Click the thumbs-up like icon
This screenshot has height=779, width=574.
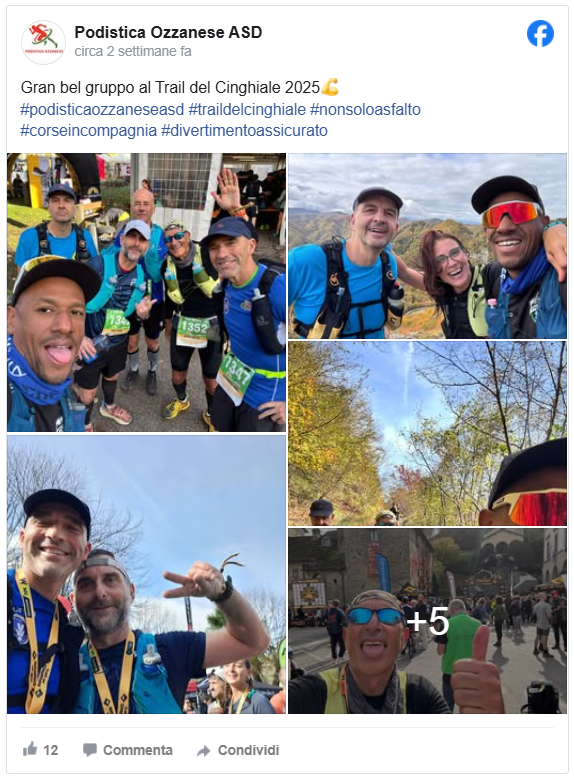[30, 749]
